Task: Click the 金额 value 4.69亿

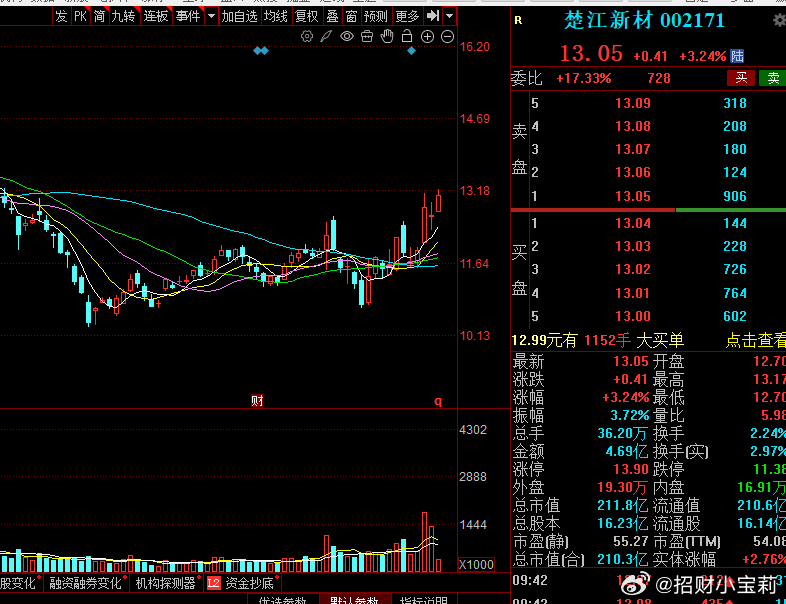Action: (627, 451)
